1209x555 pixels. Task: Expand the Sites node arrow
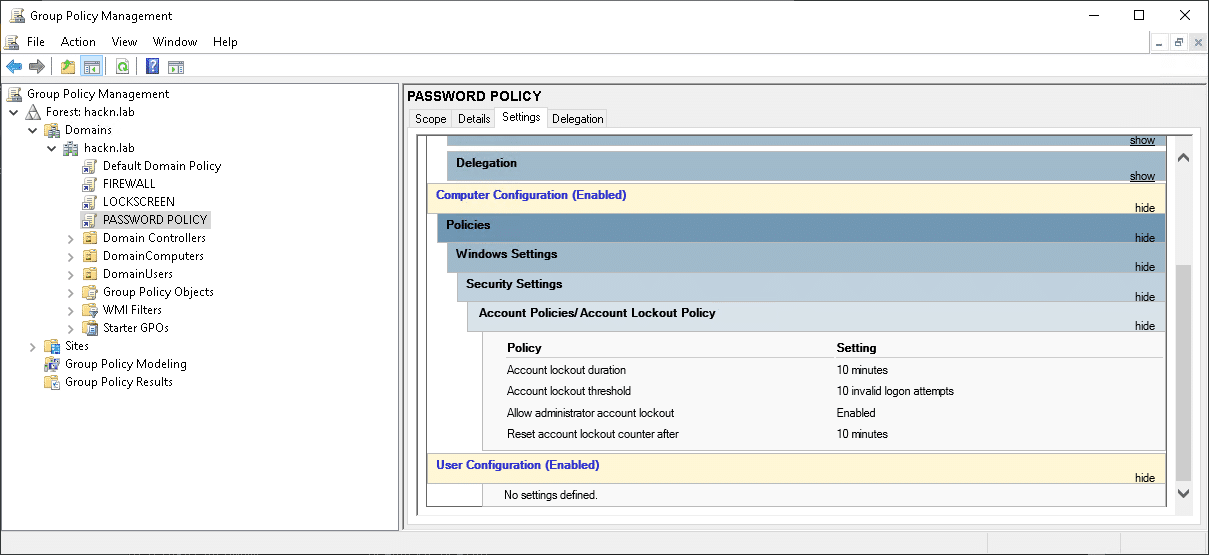click(33, 346)
